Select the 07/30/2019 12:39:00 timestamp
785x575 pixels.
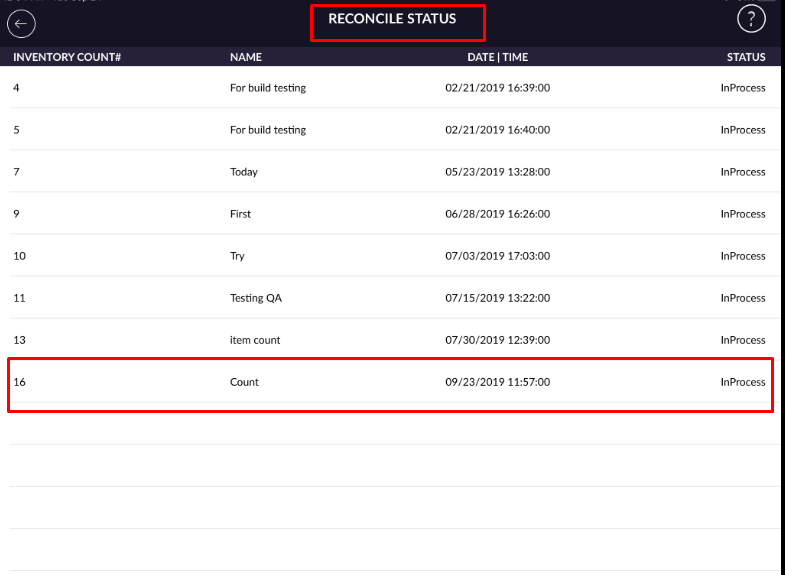point(497,340)
